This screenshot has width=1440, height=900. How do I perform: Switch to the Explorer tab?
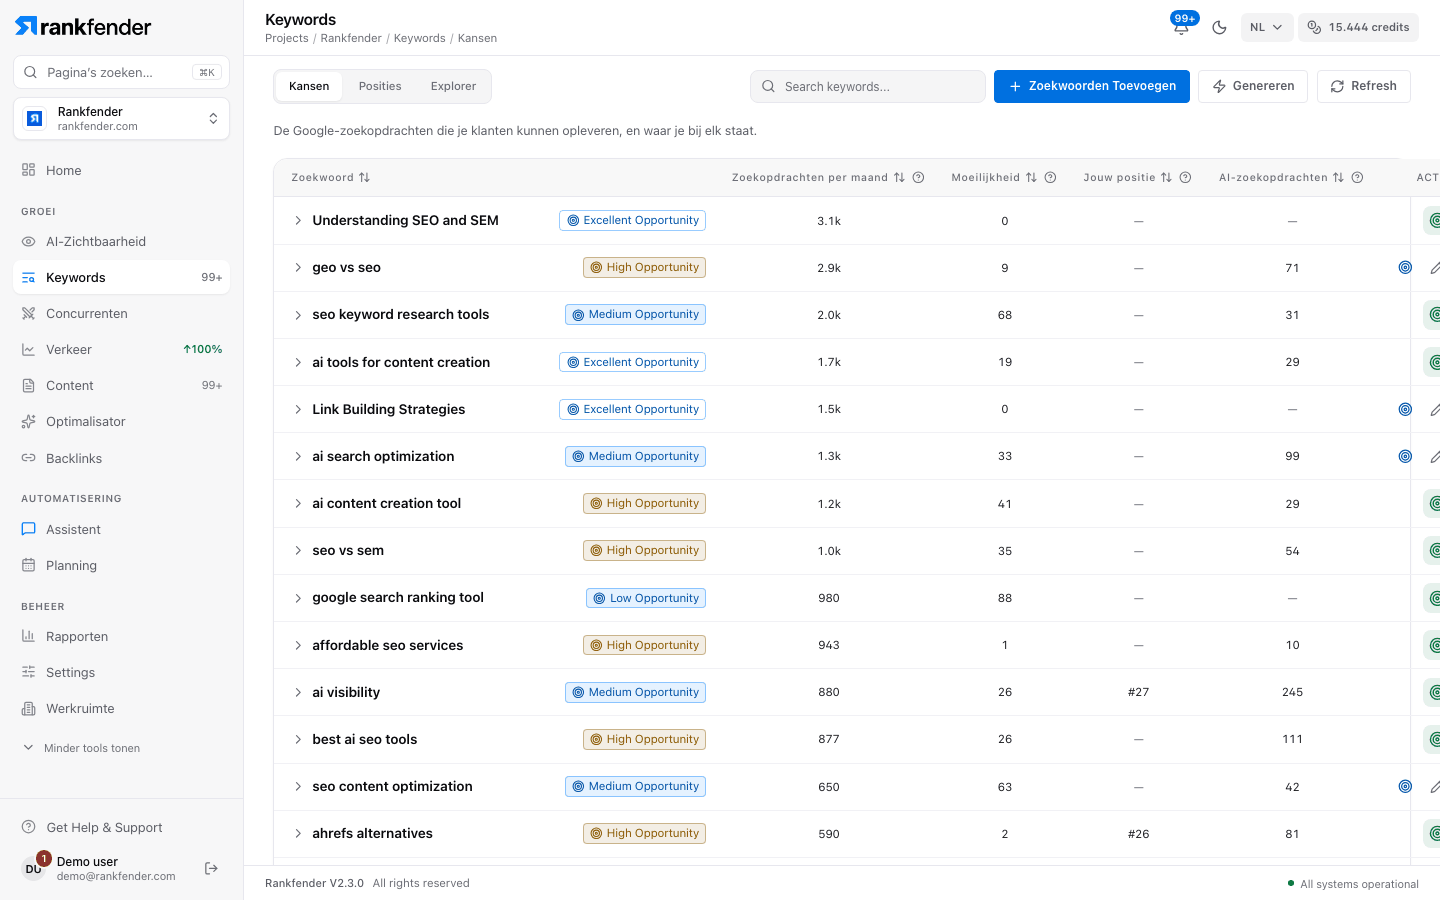[x=453, y=86]
